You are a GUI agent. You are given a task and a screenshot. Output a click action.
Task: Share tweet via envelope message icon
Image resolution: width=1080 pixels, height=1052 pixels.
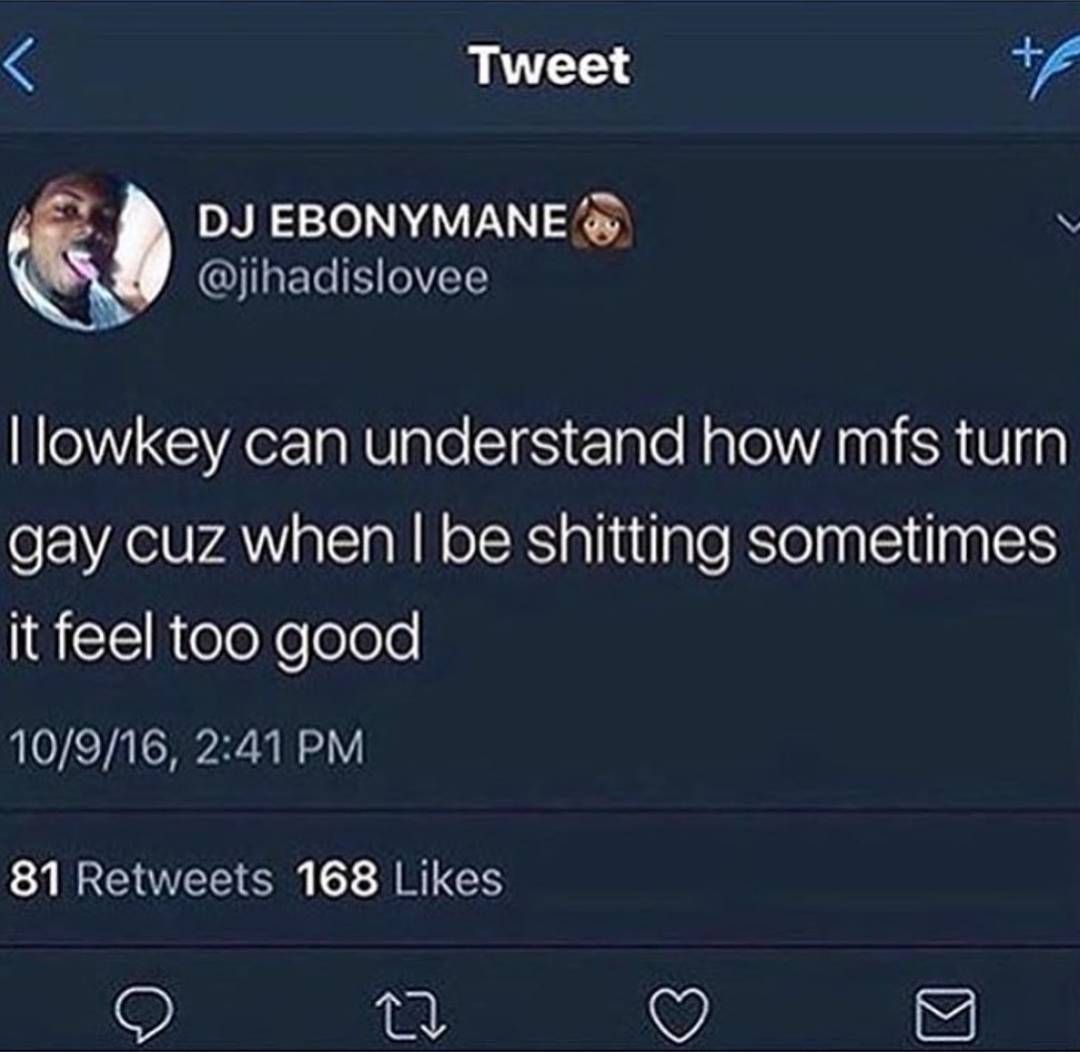pyautogui.click(x=945, y=1014)
